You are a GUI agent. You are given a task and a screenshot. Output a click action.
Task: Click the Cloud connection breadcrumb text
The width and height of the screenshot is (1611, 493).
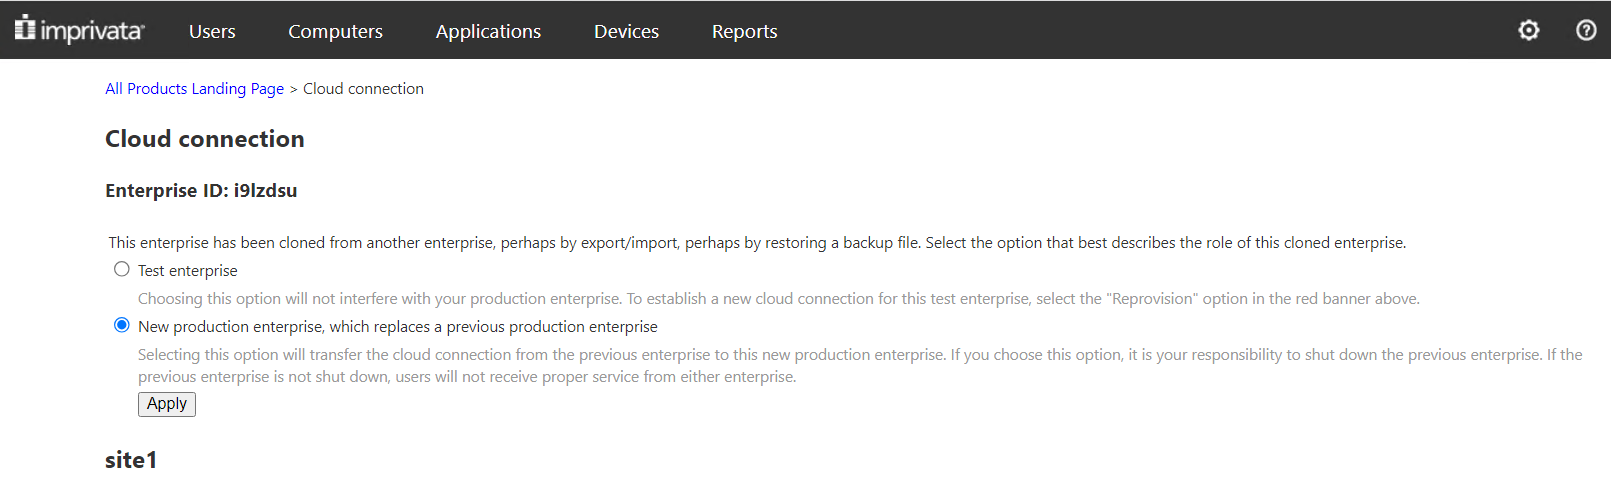tap(363, 88)
